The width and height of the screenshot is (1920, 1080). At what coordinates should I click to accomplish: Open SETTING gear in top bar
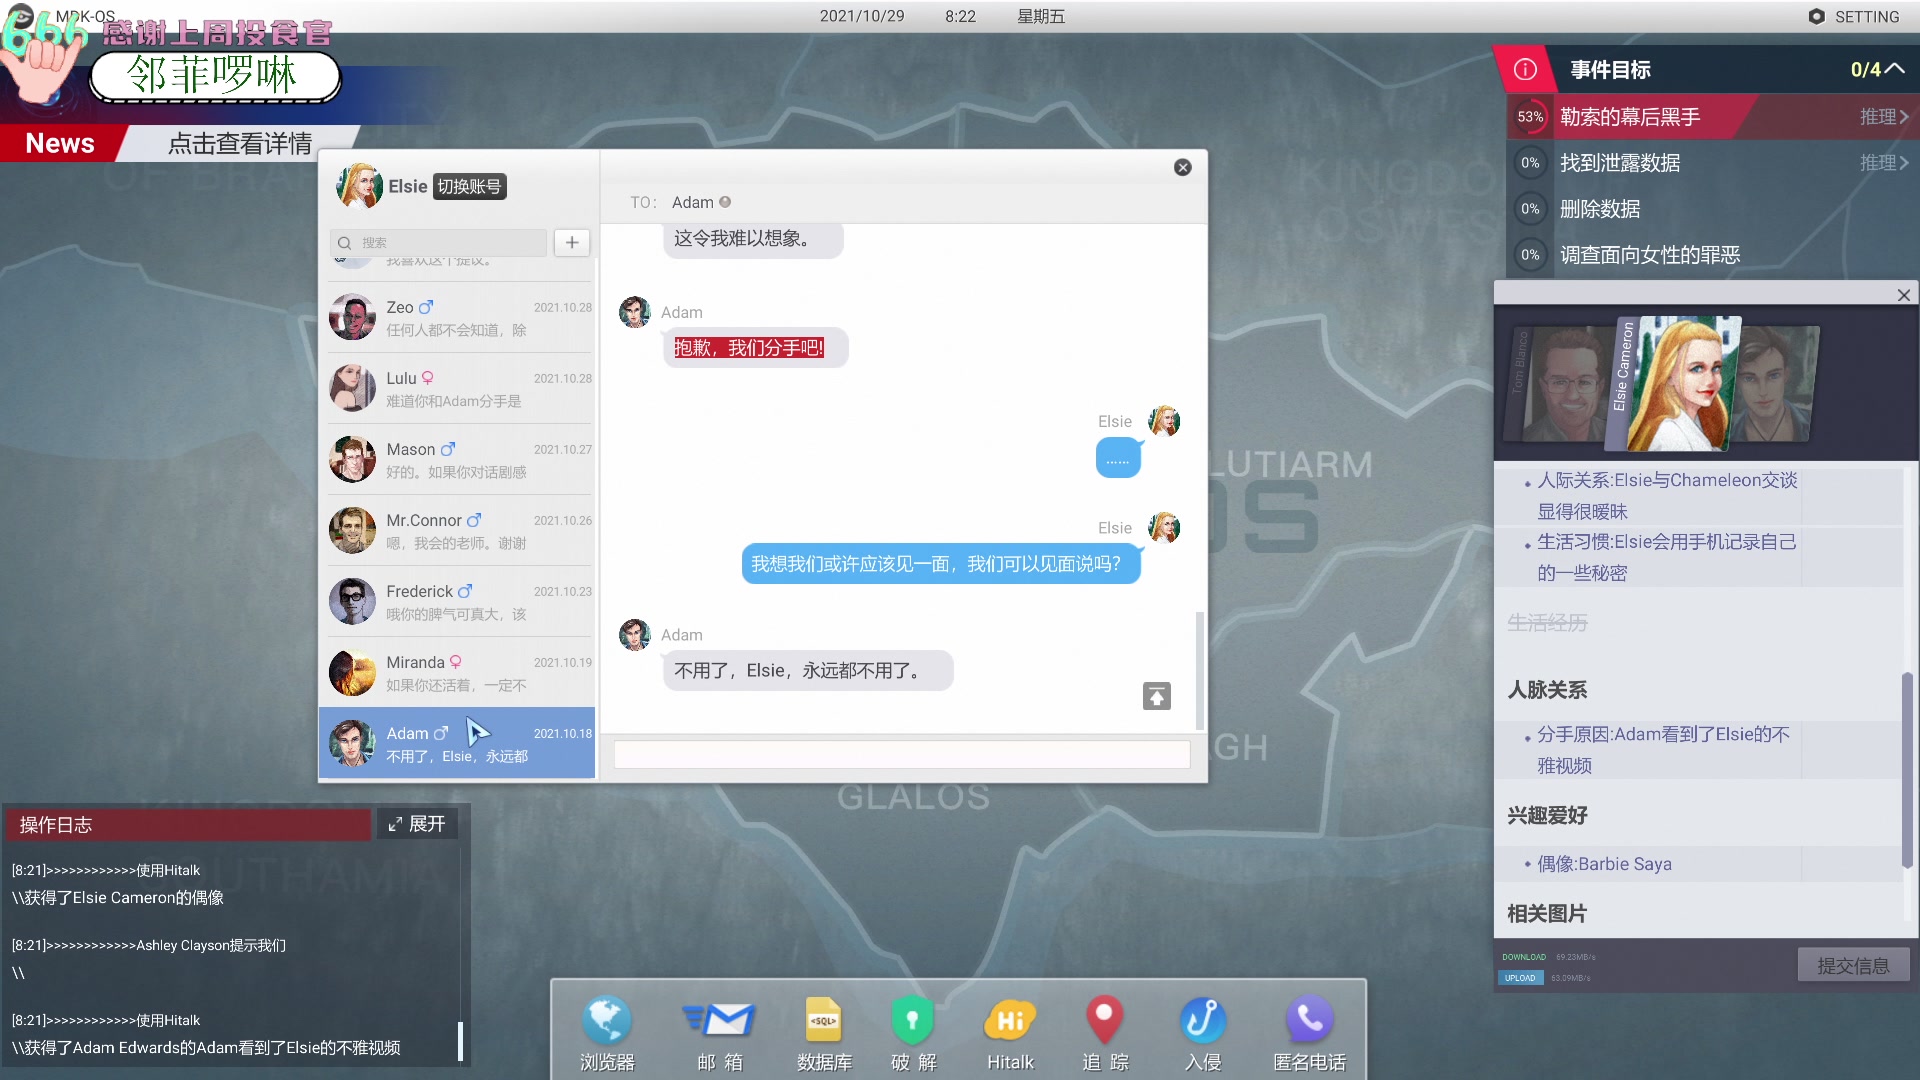tap(1854, 16)
